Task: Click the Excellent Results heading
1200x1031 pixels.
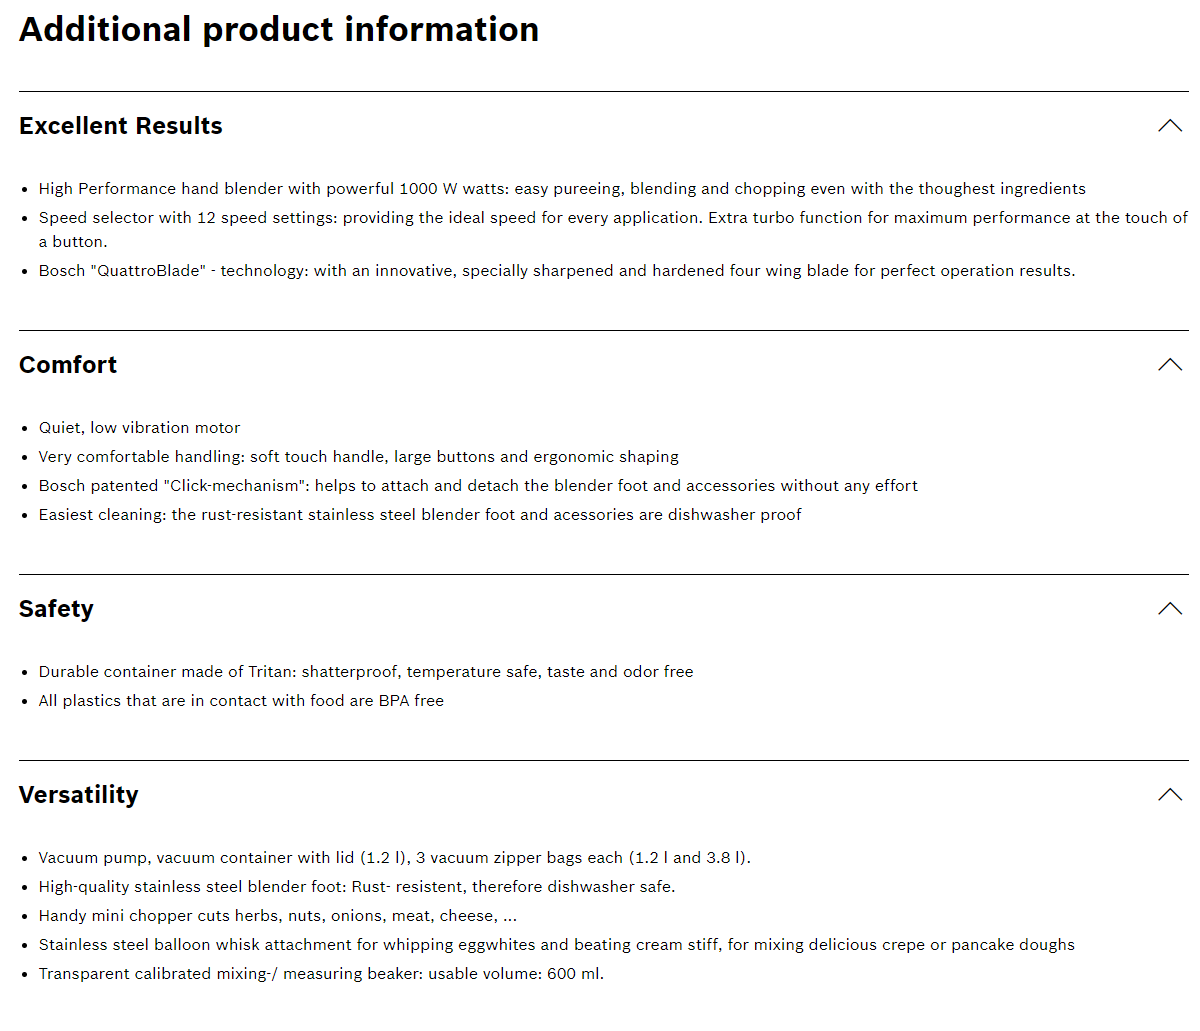Action: click(121, 126)
